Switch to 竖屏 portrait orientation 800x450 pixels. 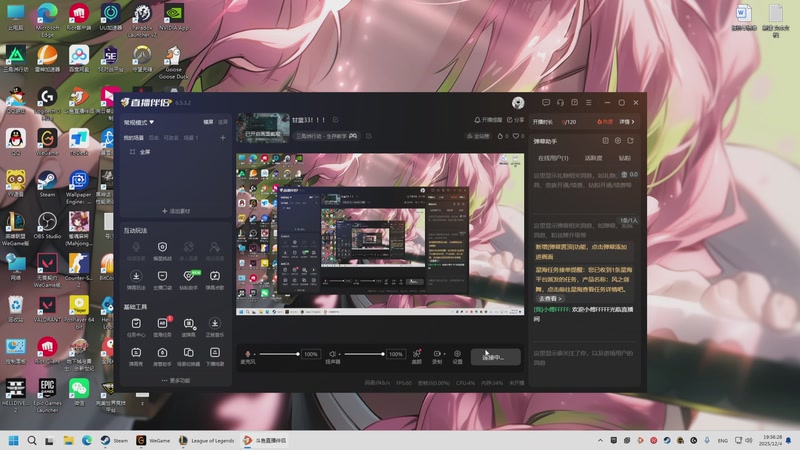(223, 122)
